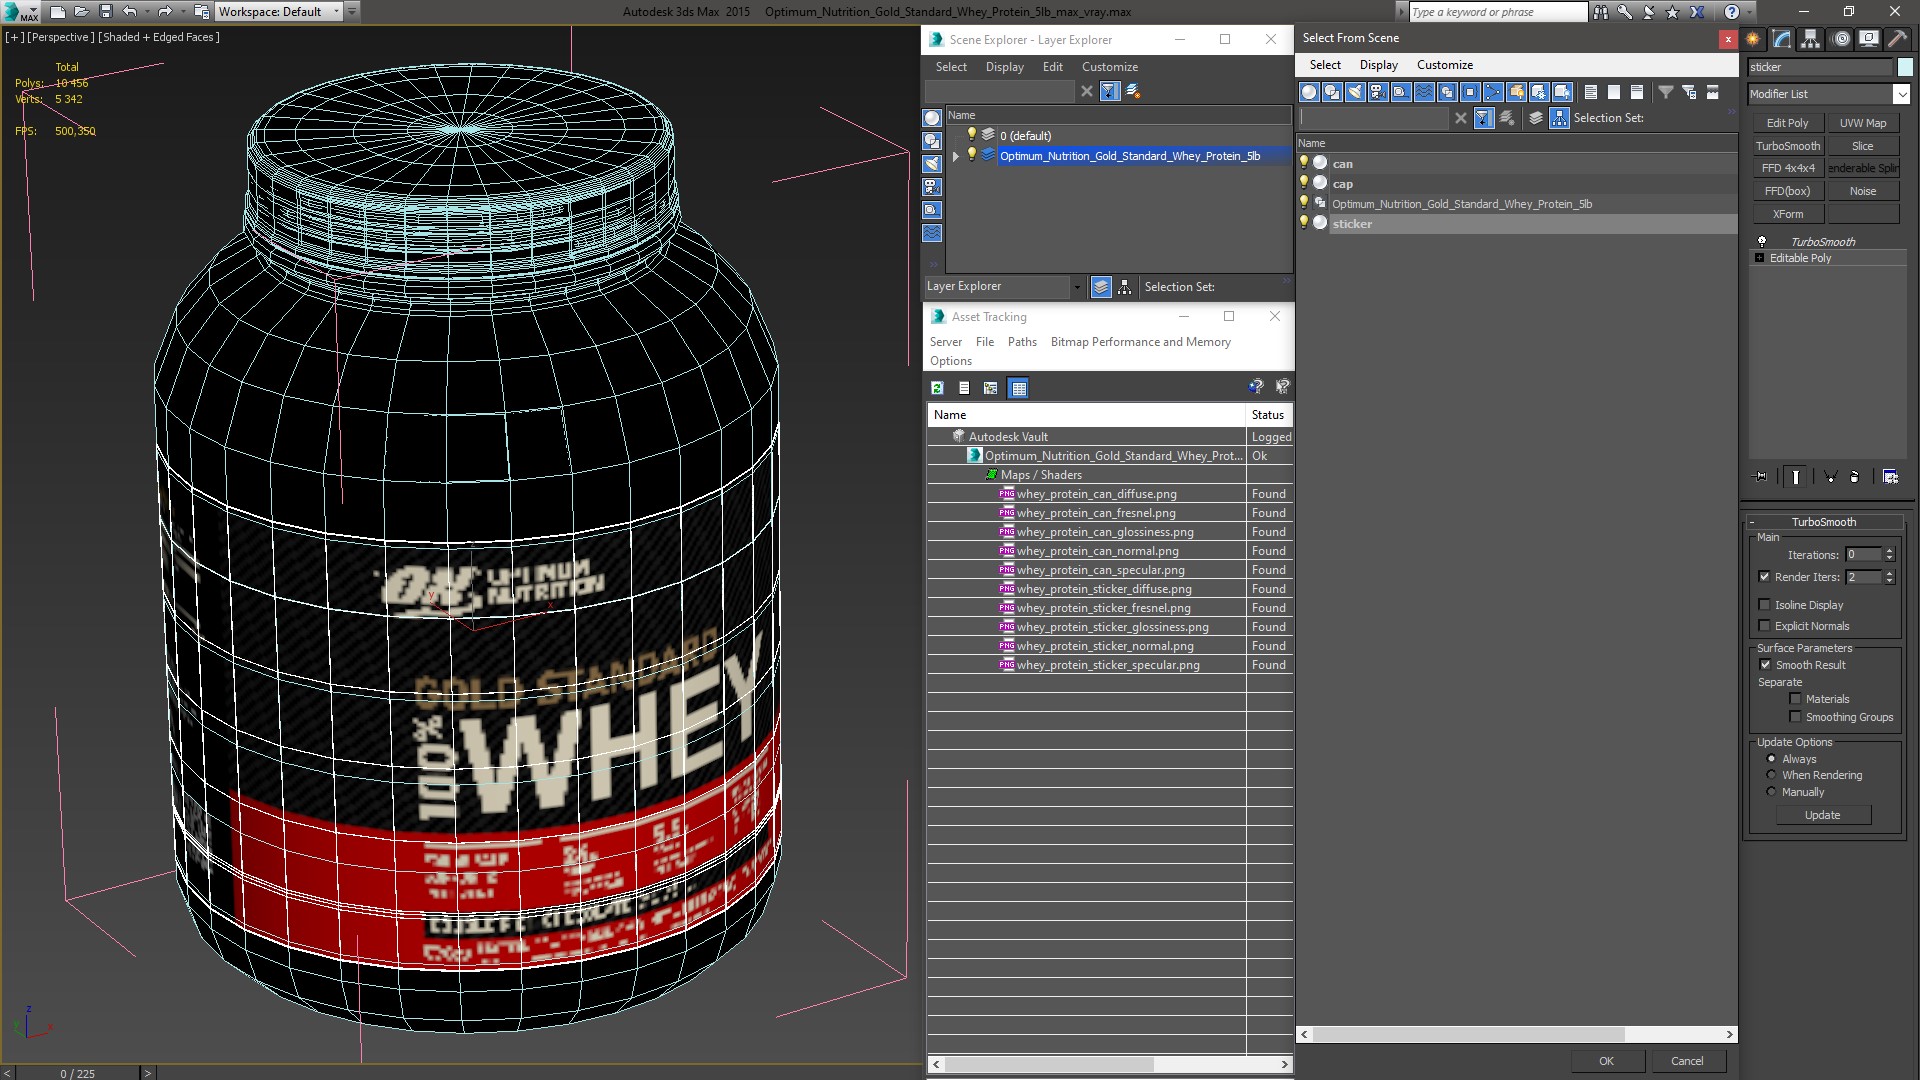Click Configure Modifier Sets icon
The image size is (1920, 1080).
tap(1890, 477)
